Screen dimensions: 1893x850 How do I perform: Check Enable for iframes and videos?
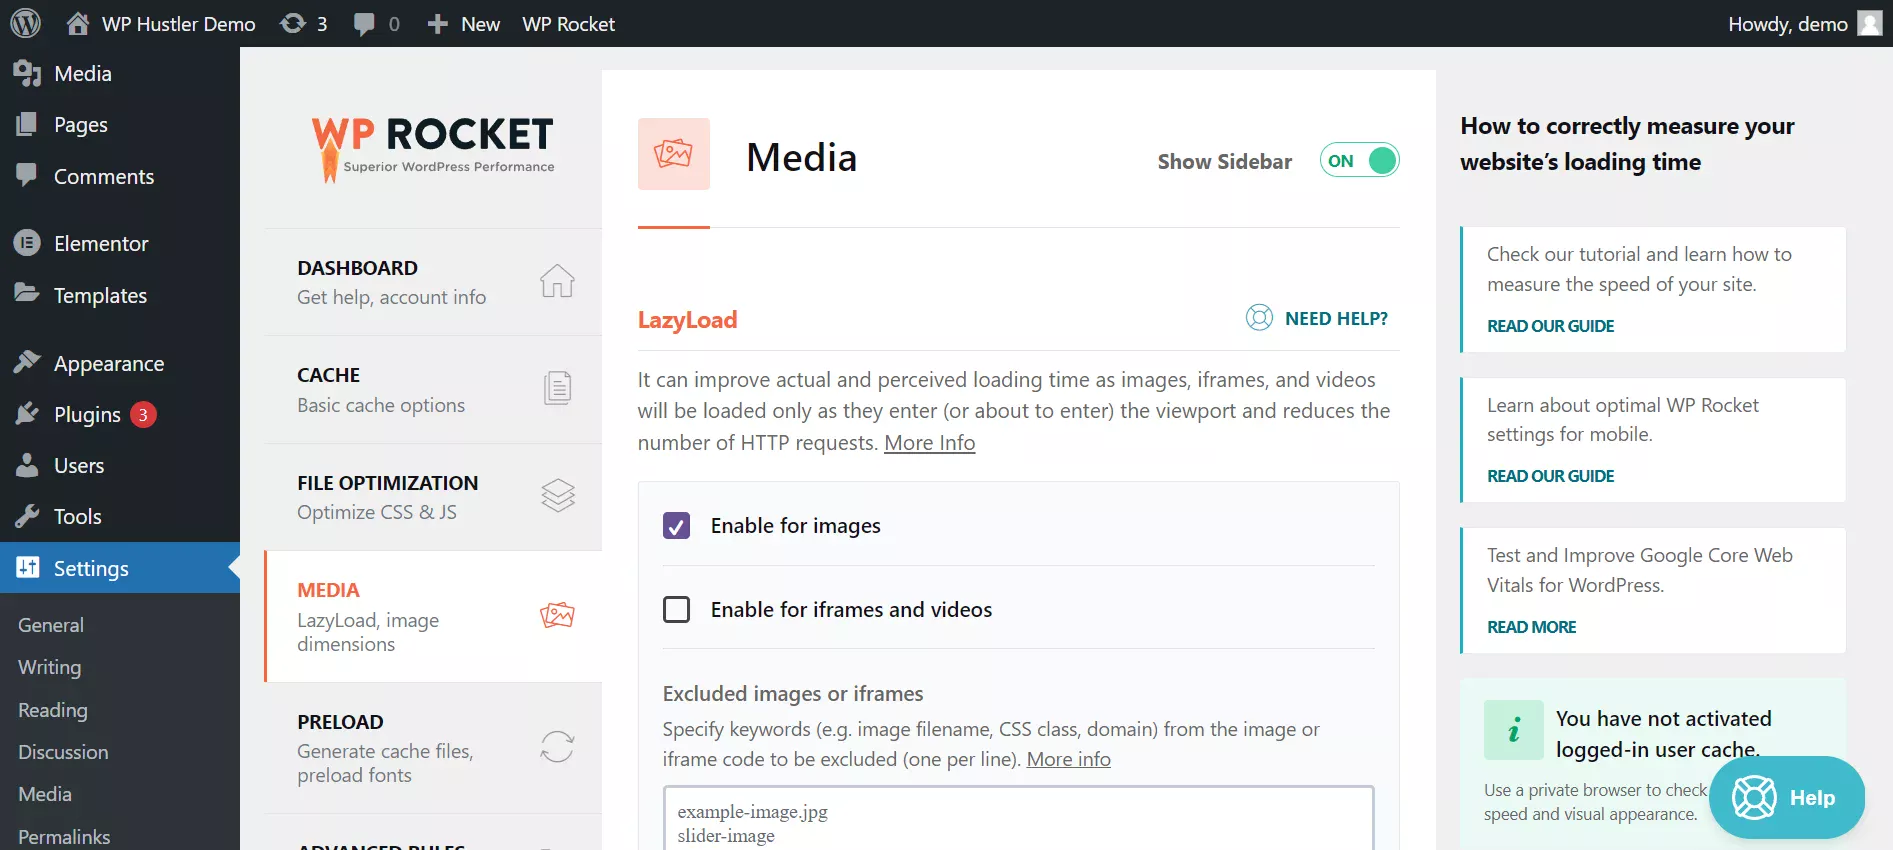[x=677, y=609]
